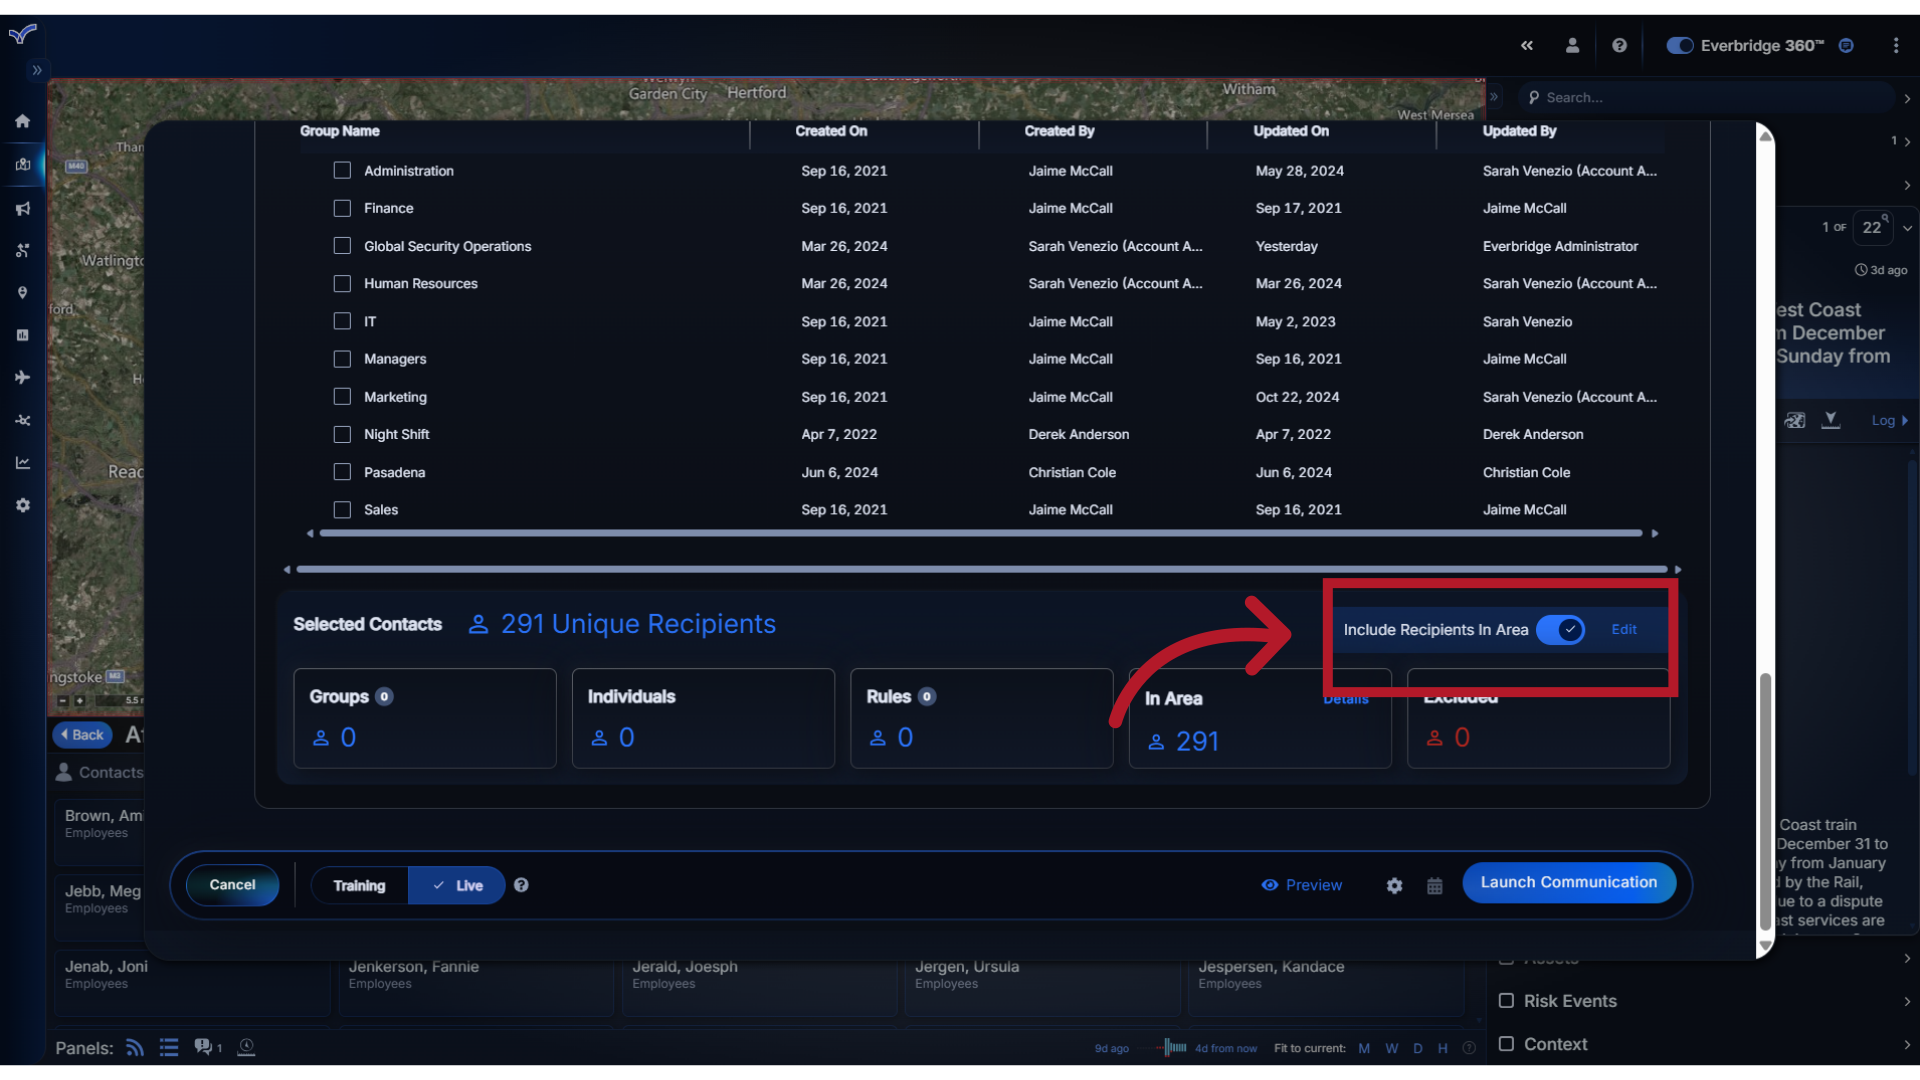Open the RSS feed panel icon
This screenshot has height=1080, width=1920.
(x=134, y=1047)
